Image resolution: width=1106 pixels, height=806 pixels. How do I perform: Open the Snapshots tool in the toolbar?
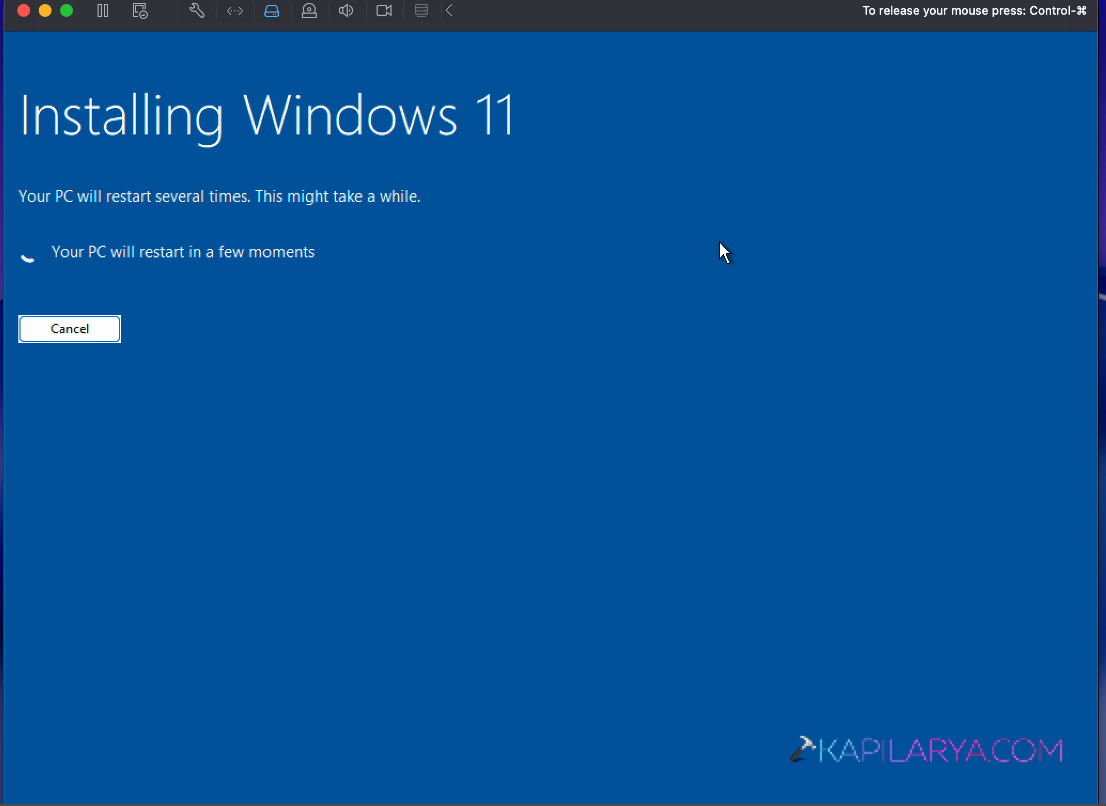pyautogui.click(x=140, y=11)
